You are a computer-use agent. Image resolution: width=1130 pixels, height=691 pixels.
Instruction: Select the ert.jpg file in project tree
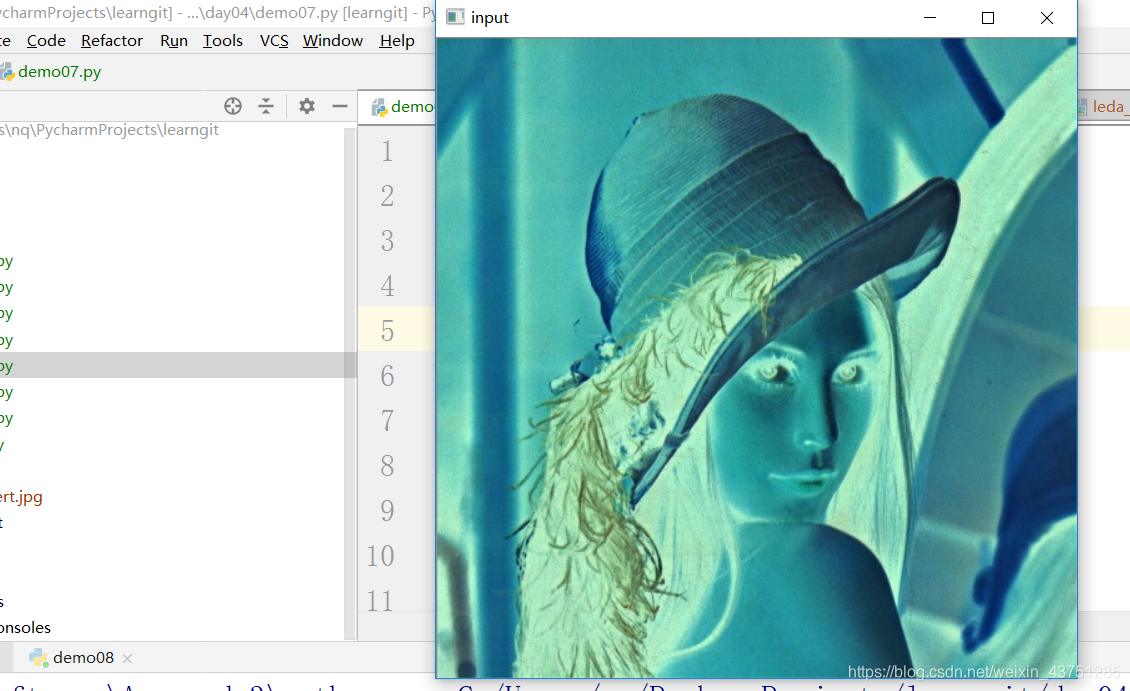pos(21,496)
